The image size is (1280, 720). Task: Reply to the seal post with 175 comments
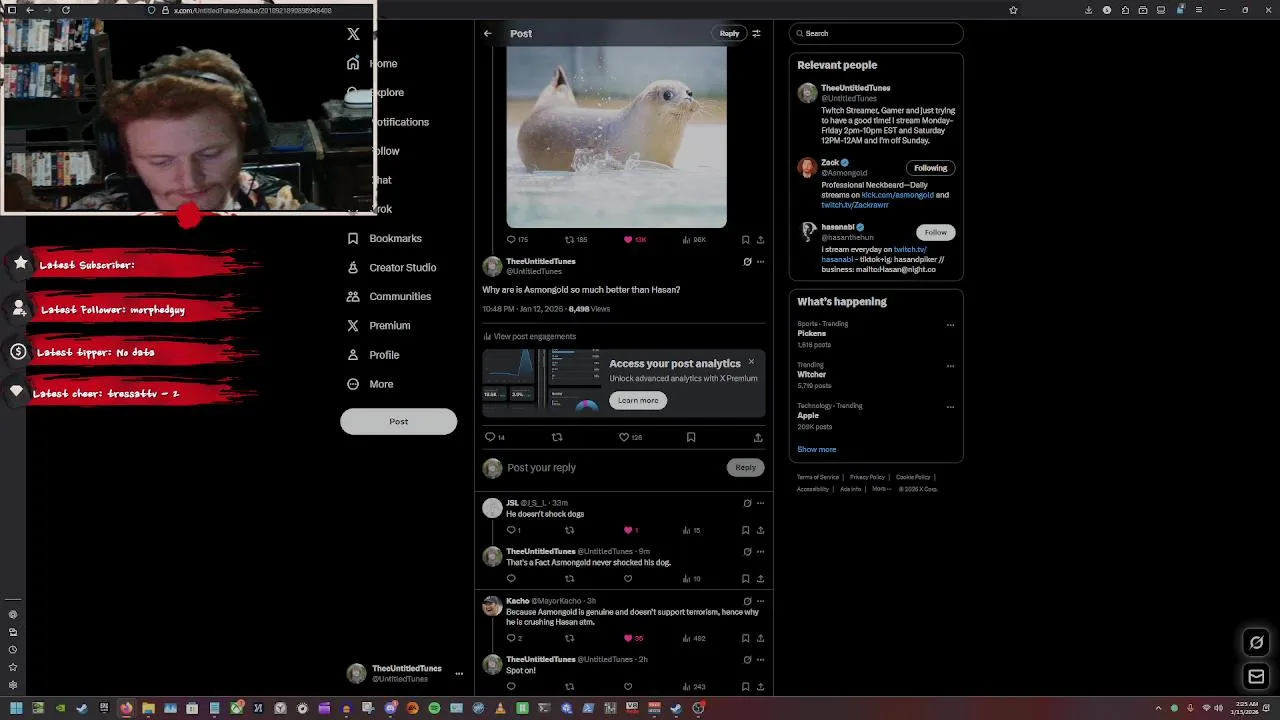[x=517, y=240]
